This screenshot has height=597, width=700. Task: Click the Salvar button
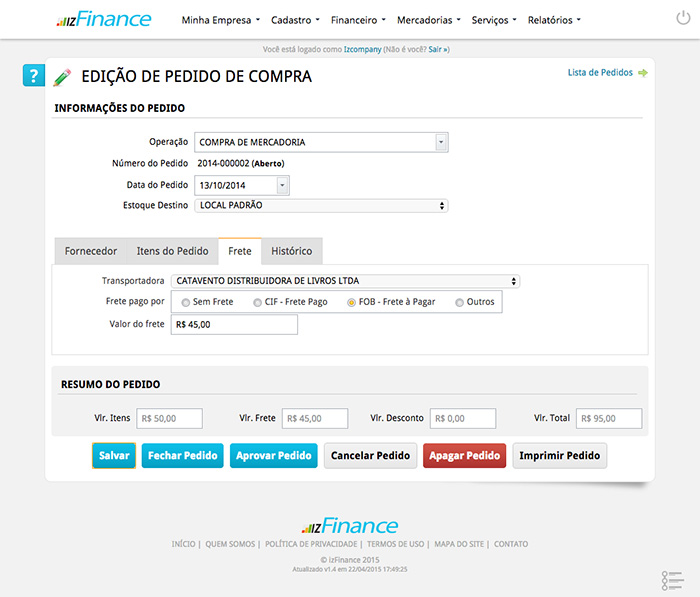[x=114, y=456]
